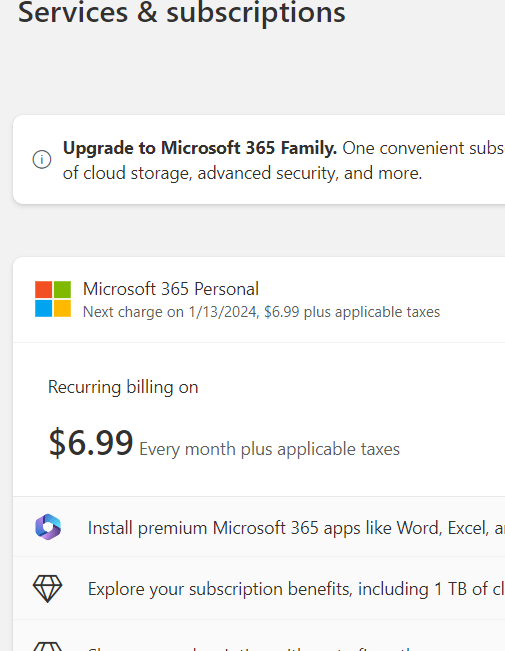Open Install premium Microsoft 365 apps row
Screen dimensions: 505x651
[259, 527]
